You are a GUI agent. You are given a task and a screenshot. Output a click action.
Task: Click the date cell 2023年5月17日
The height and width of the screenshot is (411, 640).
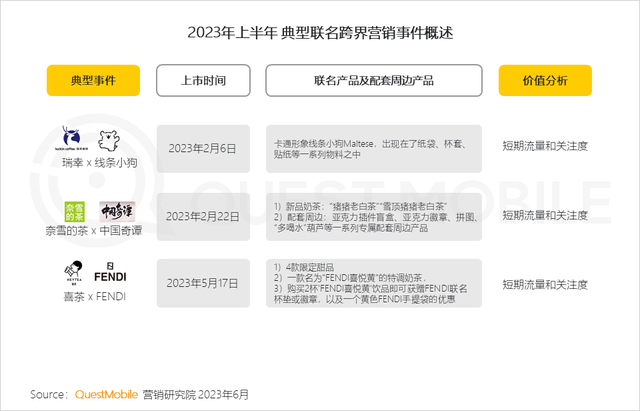click(x=203, y=283)
